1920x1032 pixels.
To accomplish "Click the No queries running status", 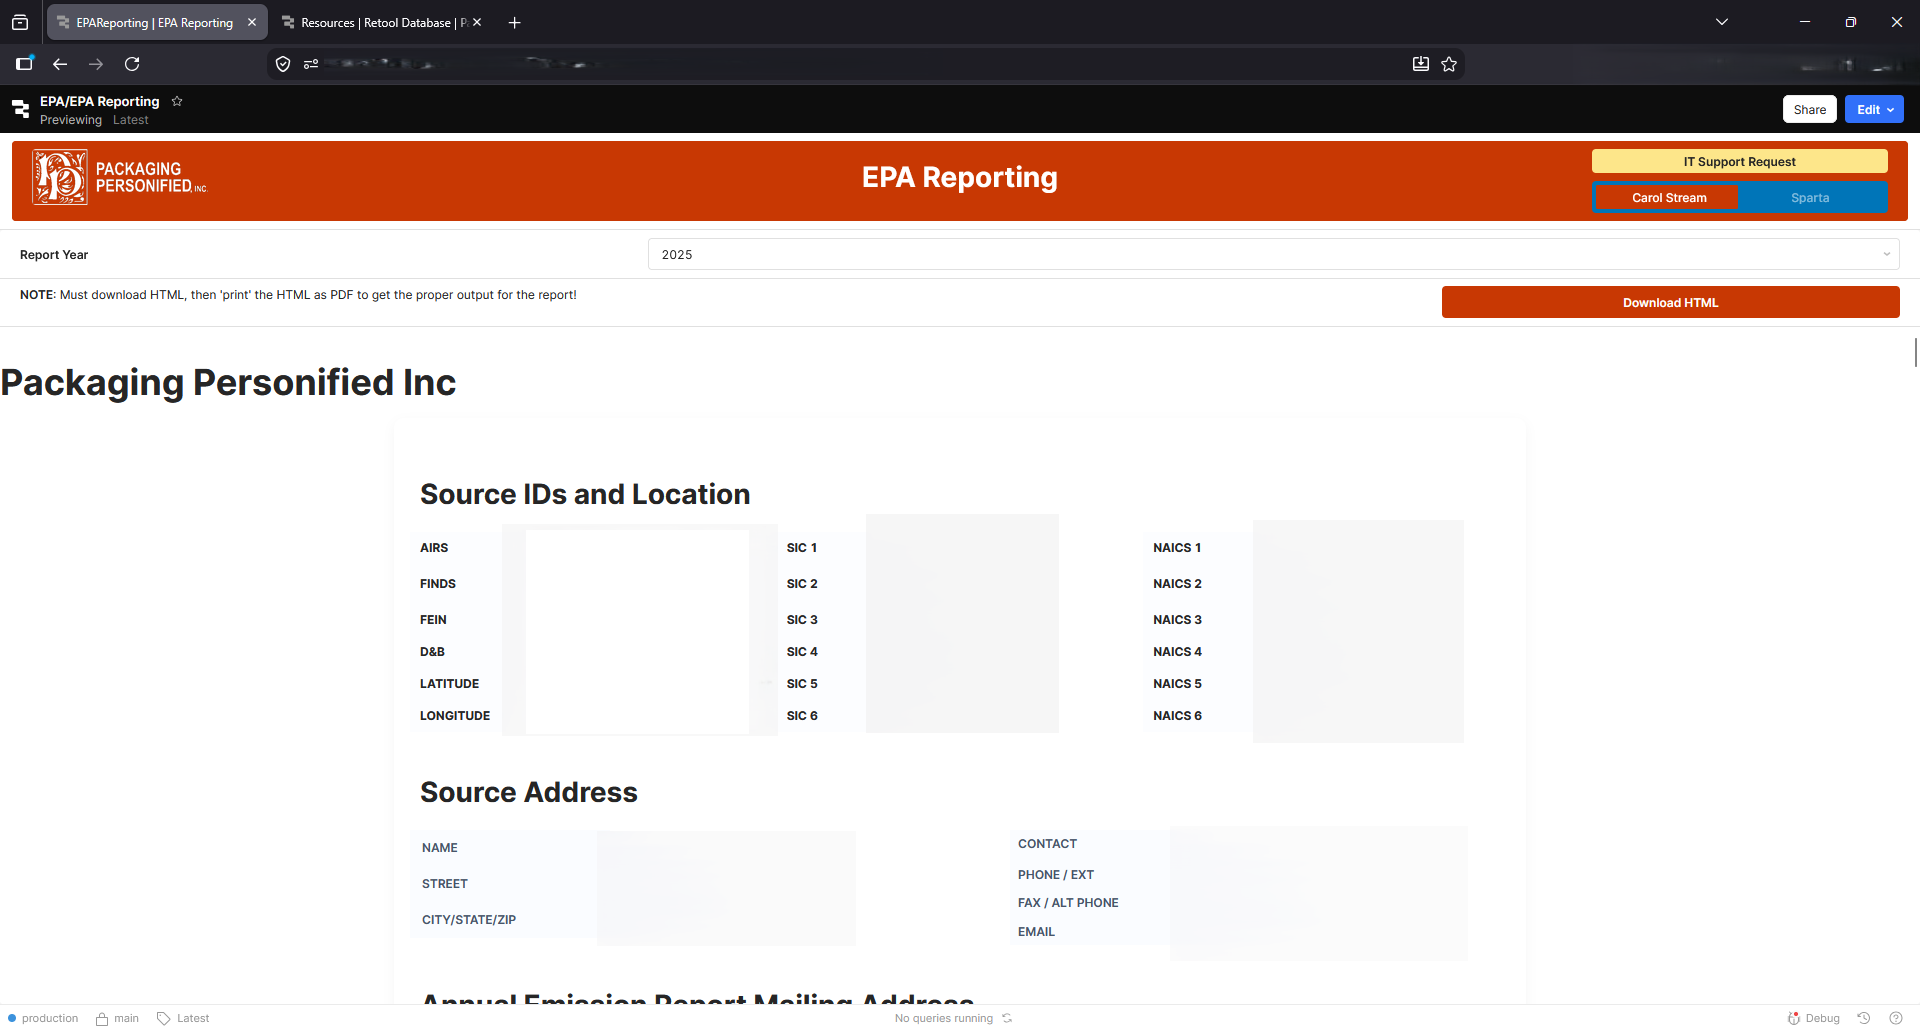I will 943,1018.
